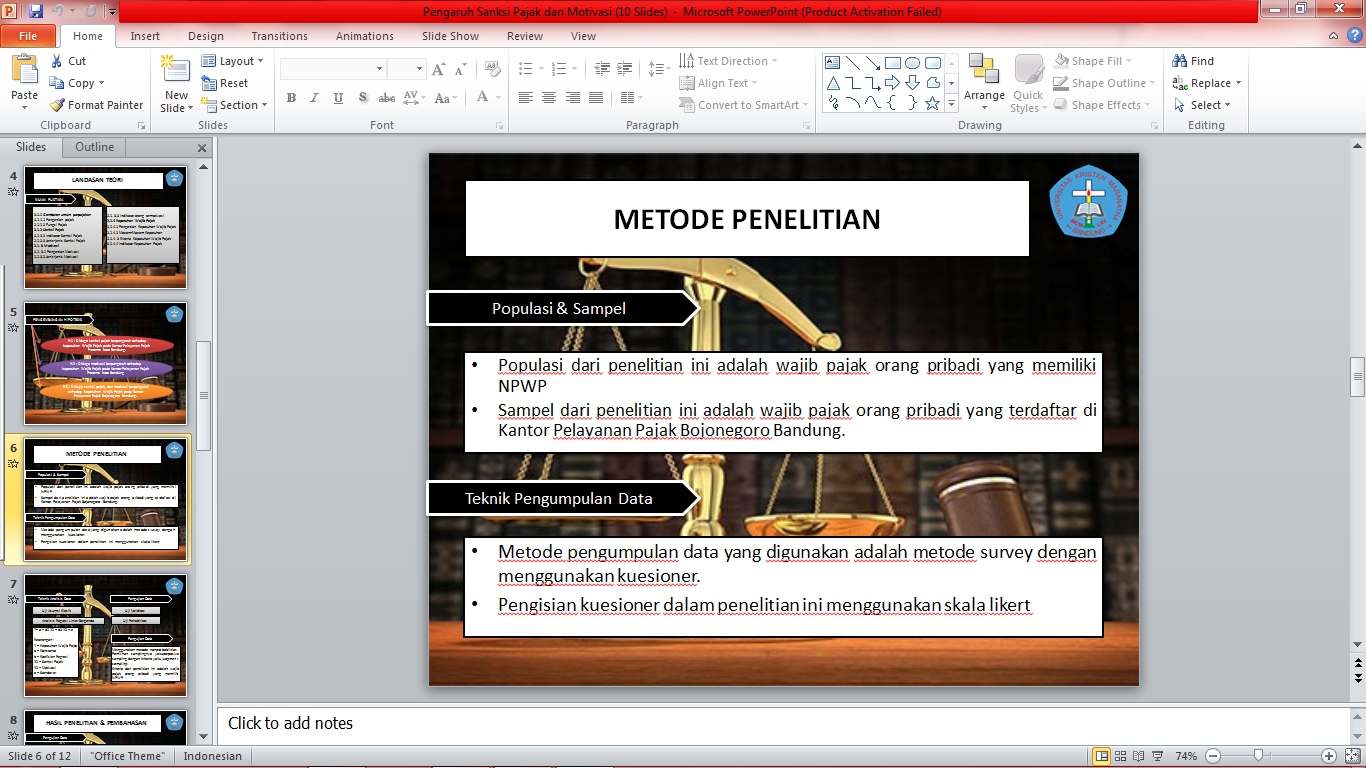Cut the selection with the scissors icon
This screenshot has width=1366, height=768.
(x=57, y=61)
